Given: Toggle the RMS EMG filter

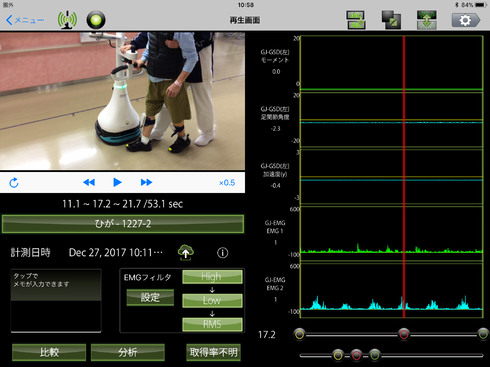Looking at the screenshot, I should (x=212, y=324).
